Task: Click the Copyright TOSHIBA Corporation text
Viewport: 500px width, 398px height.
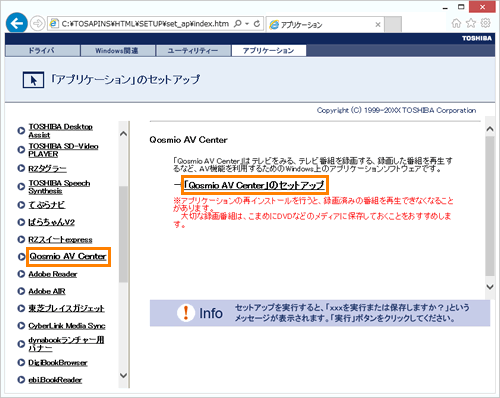Action: click(x=396, y=110)
